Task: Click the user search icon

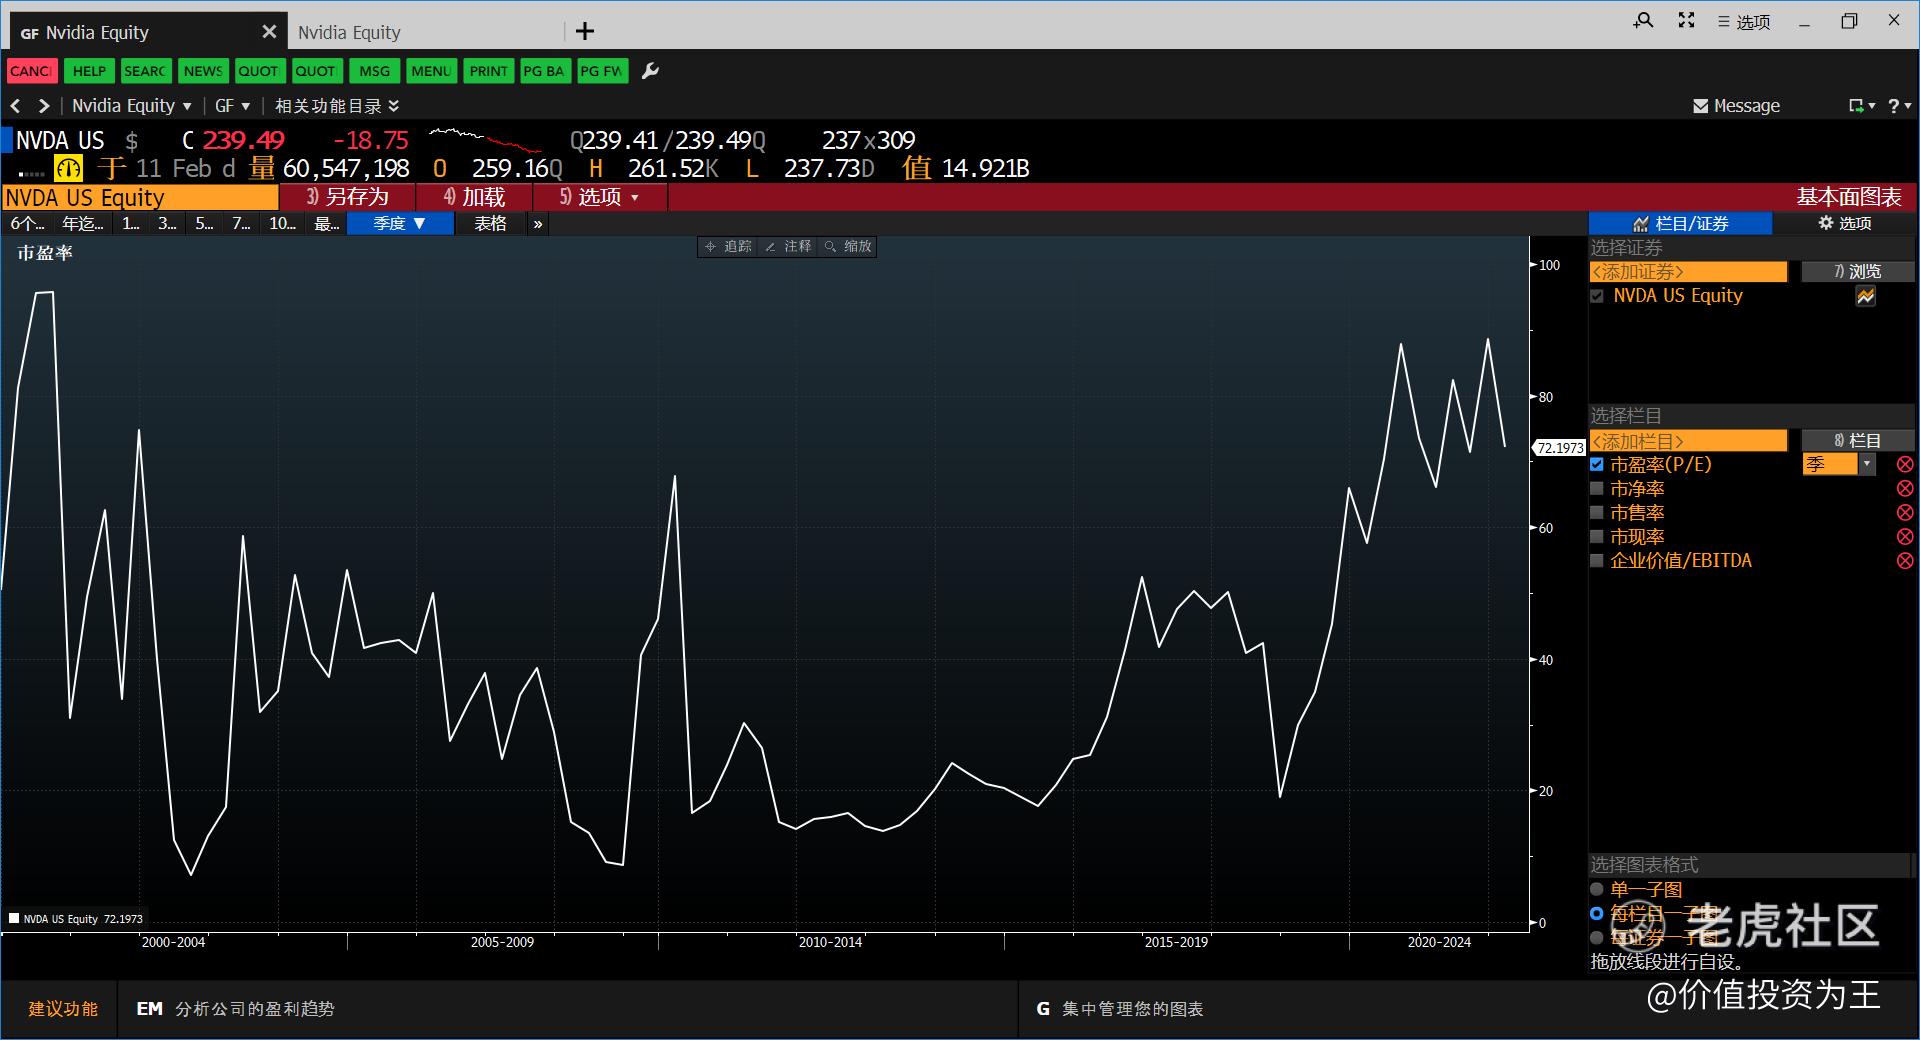Action: (x=1643, y=21)
